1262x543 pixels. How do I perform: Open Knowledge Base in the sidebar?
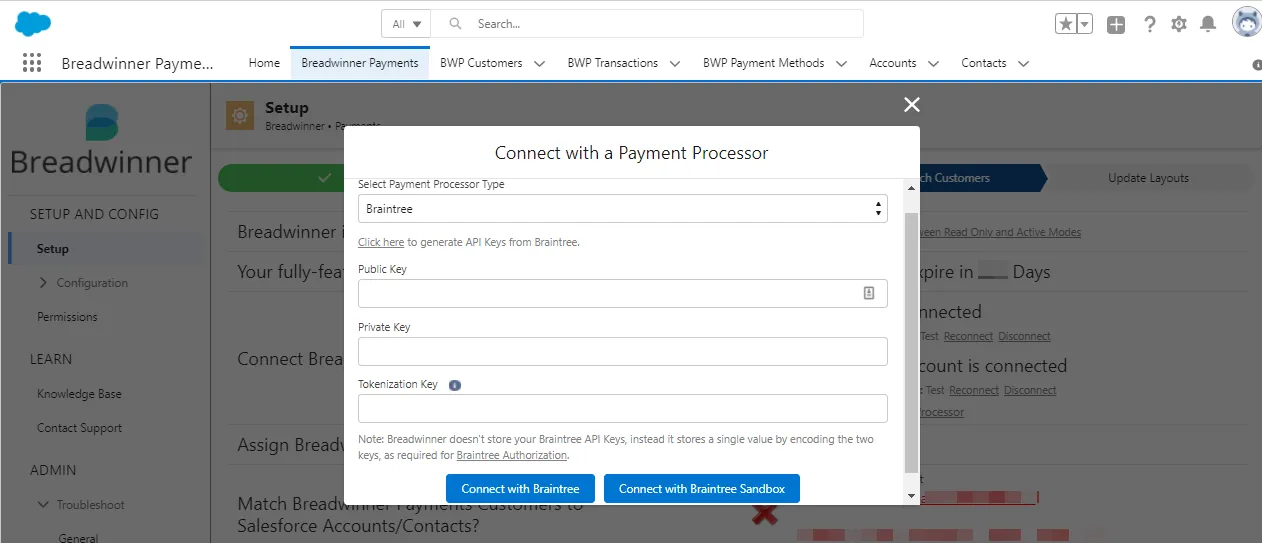(79, 394)
